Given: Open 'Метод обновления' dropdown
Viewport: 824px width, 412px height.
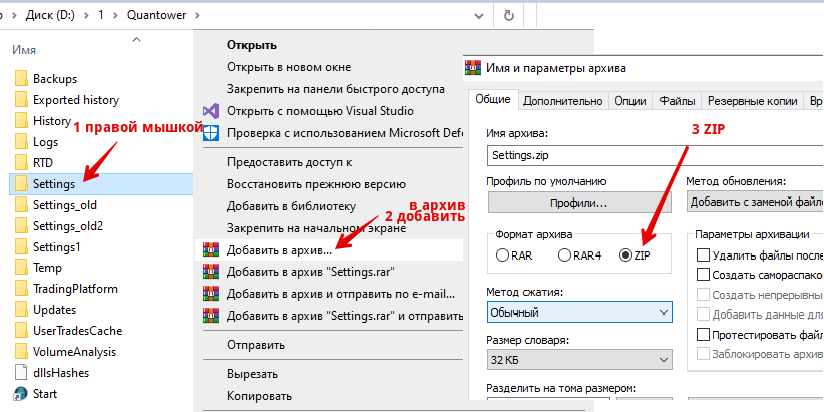Looking at the screenshot, I should coord(755,202).
